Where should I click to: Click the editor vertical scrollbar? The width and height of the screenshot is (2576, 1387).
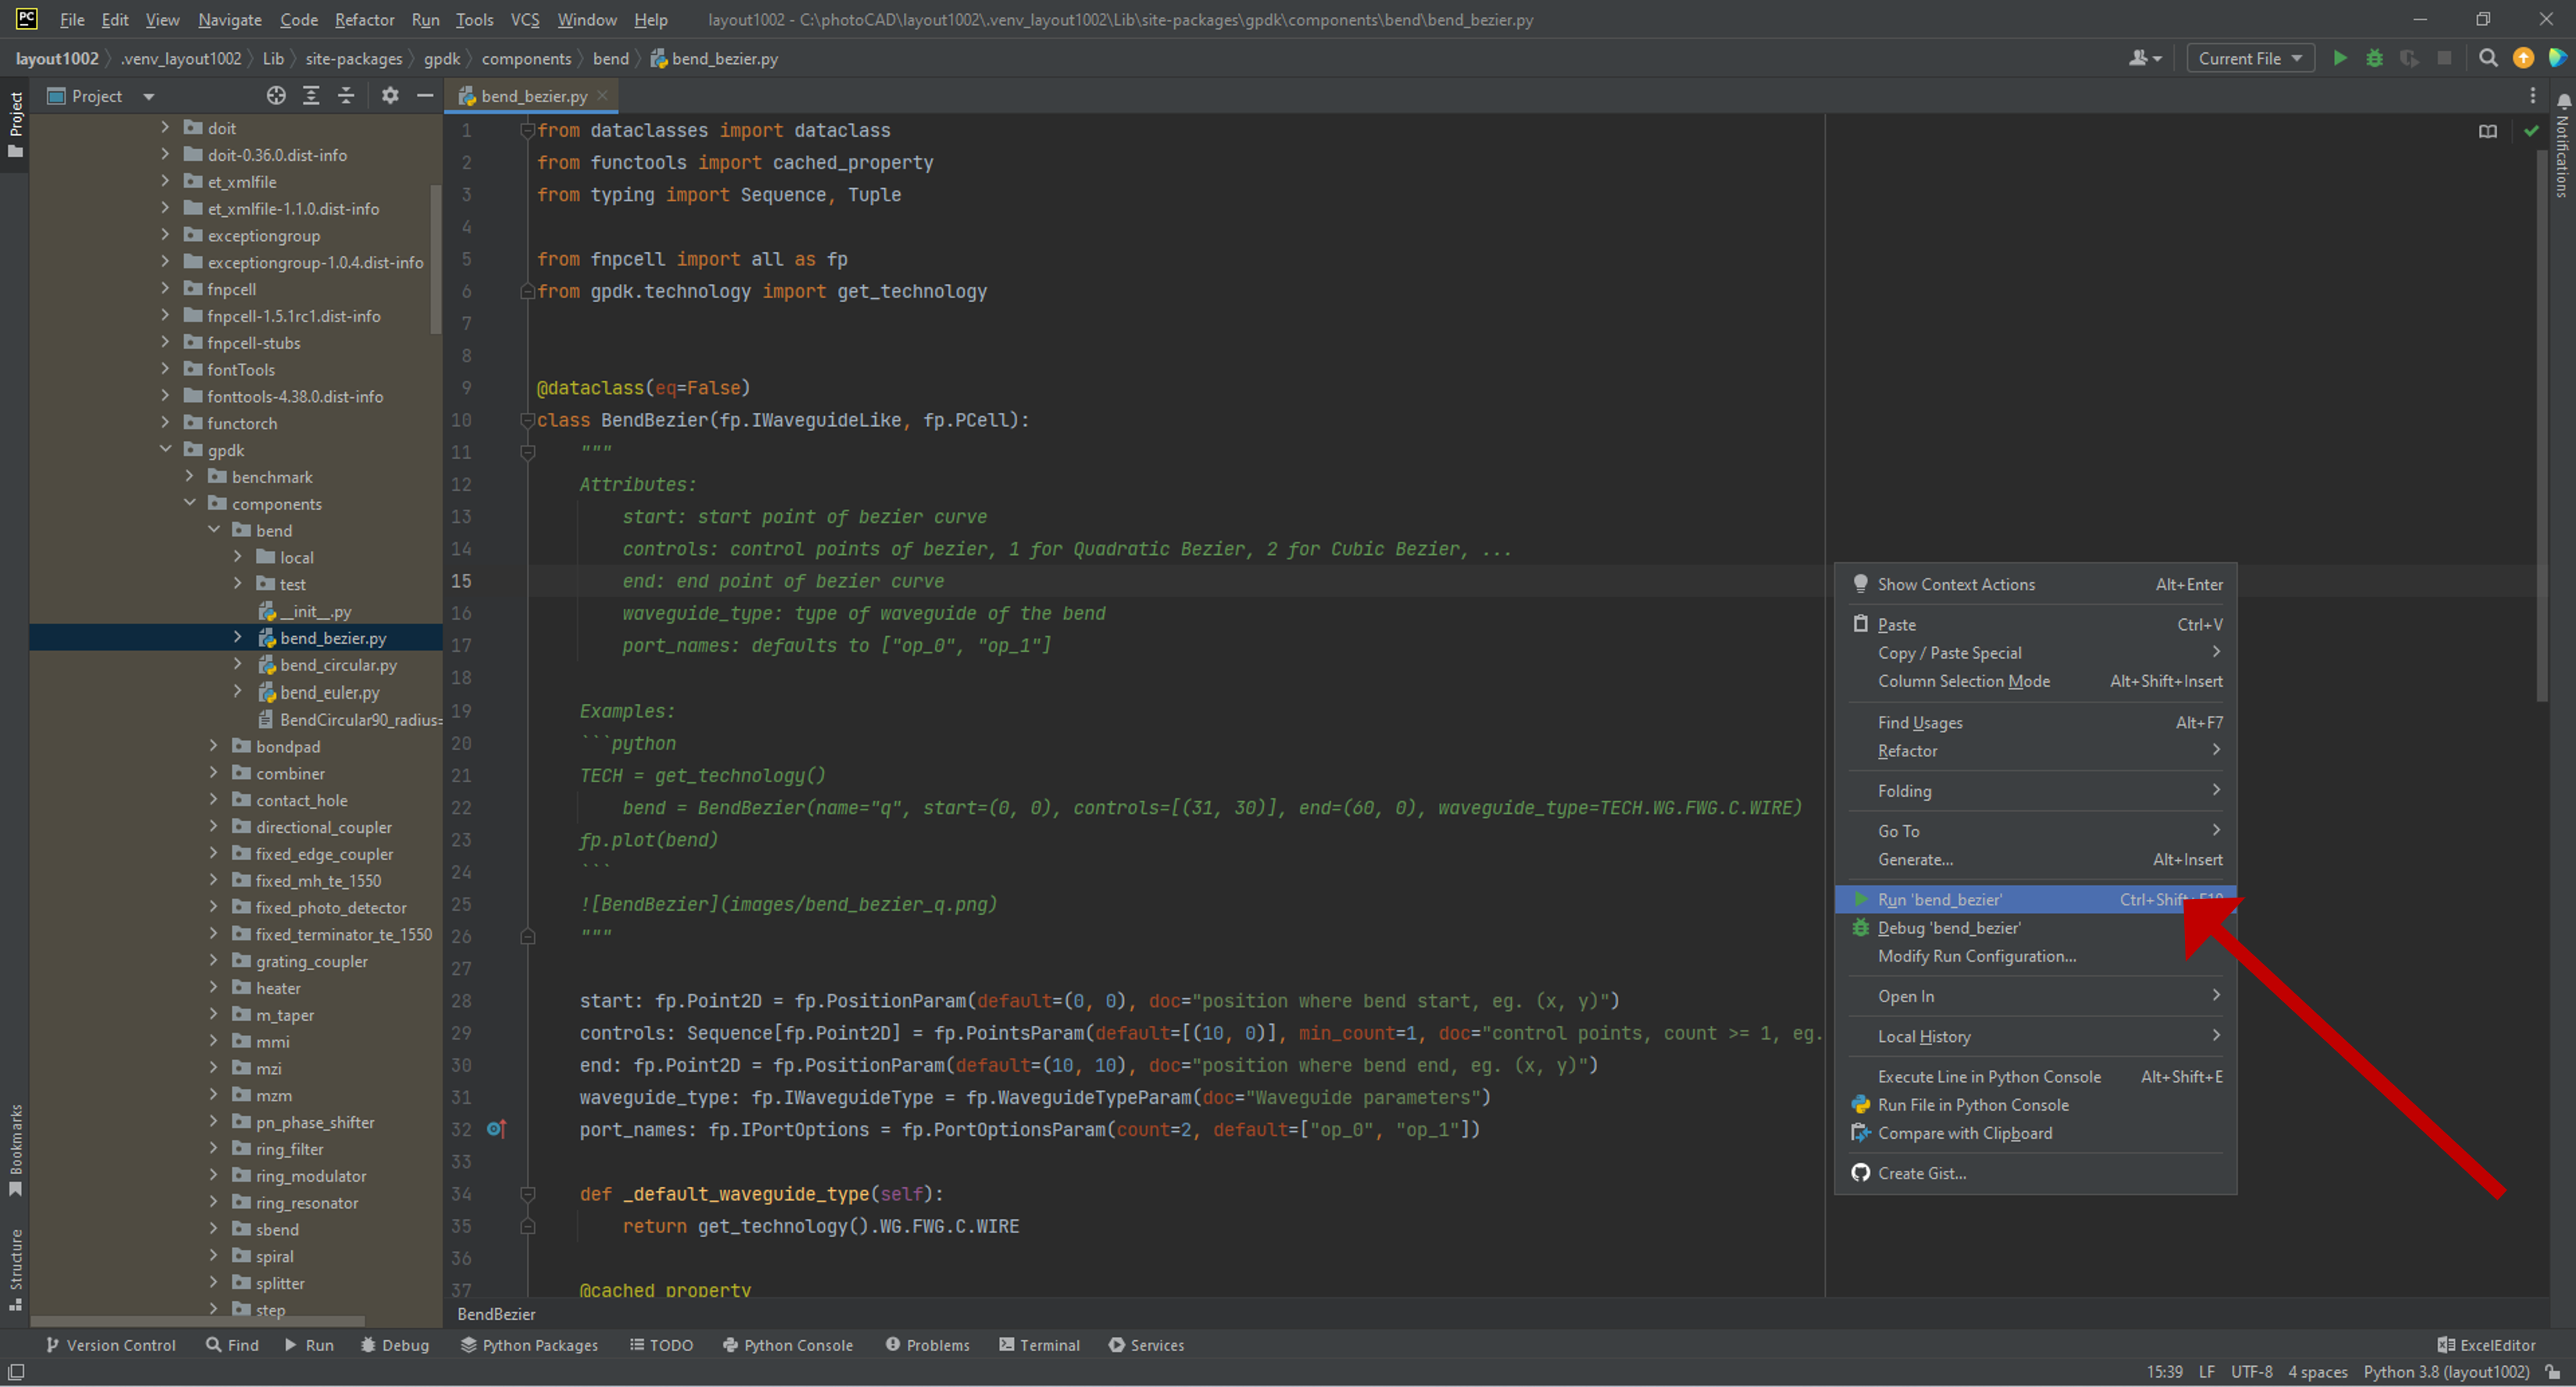2541,425
